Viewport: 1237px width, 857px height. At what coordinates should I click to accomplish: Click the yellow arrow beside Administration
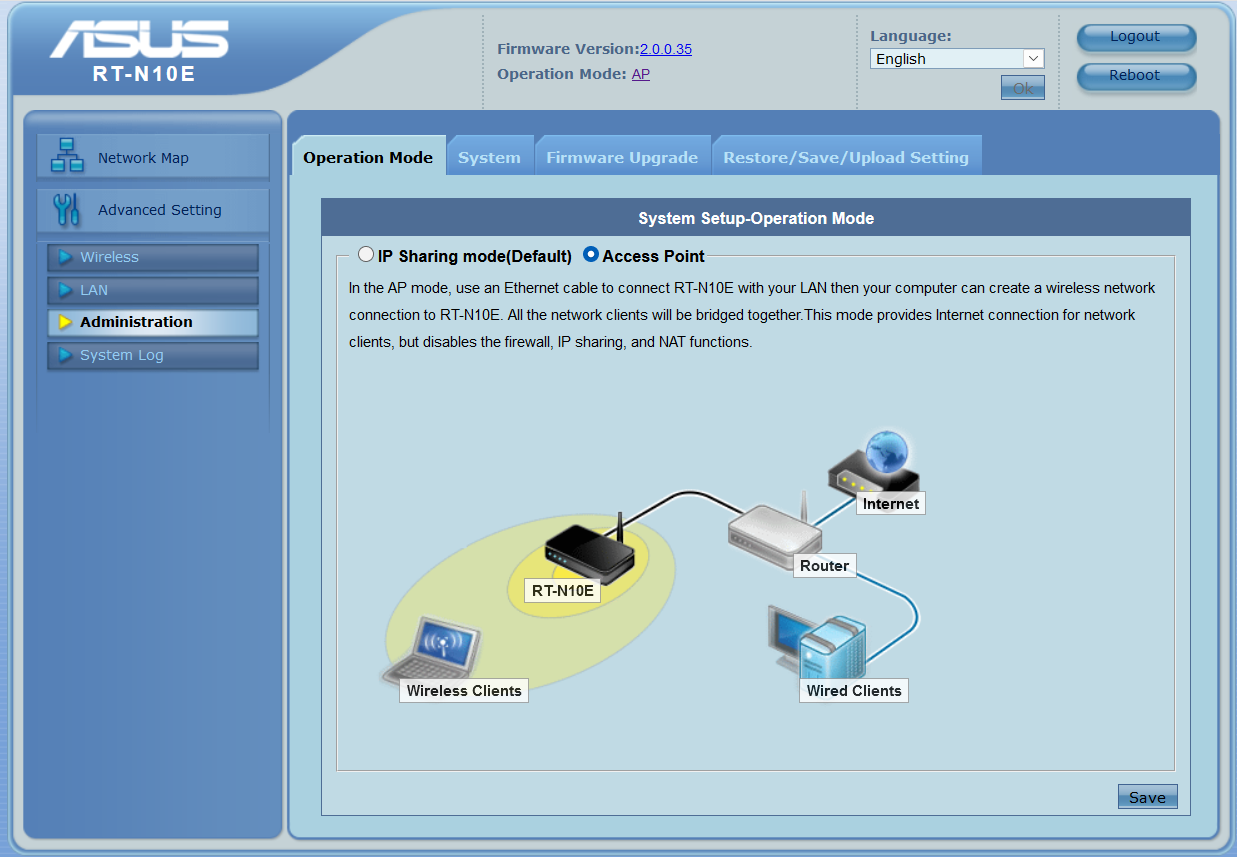pos(66,322)
